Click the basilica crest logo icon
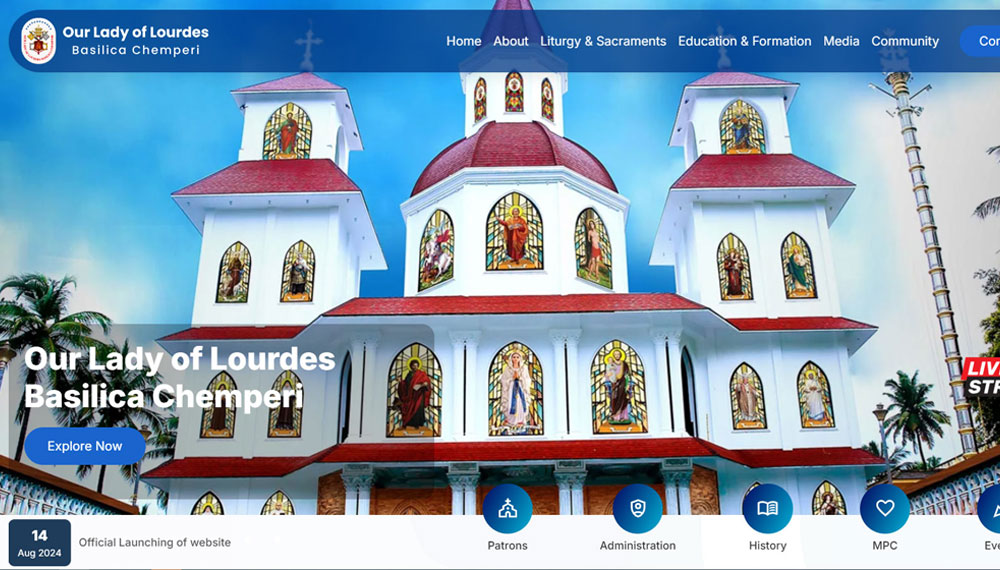 [39, 41]
